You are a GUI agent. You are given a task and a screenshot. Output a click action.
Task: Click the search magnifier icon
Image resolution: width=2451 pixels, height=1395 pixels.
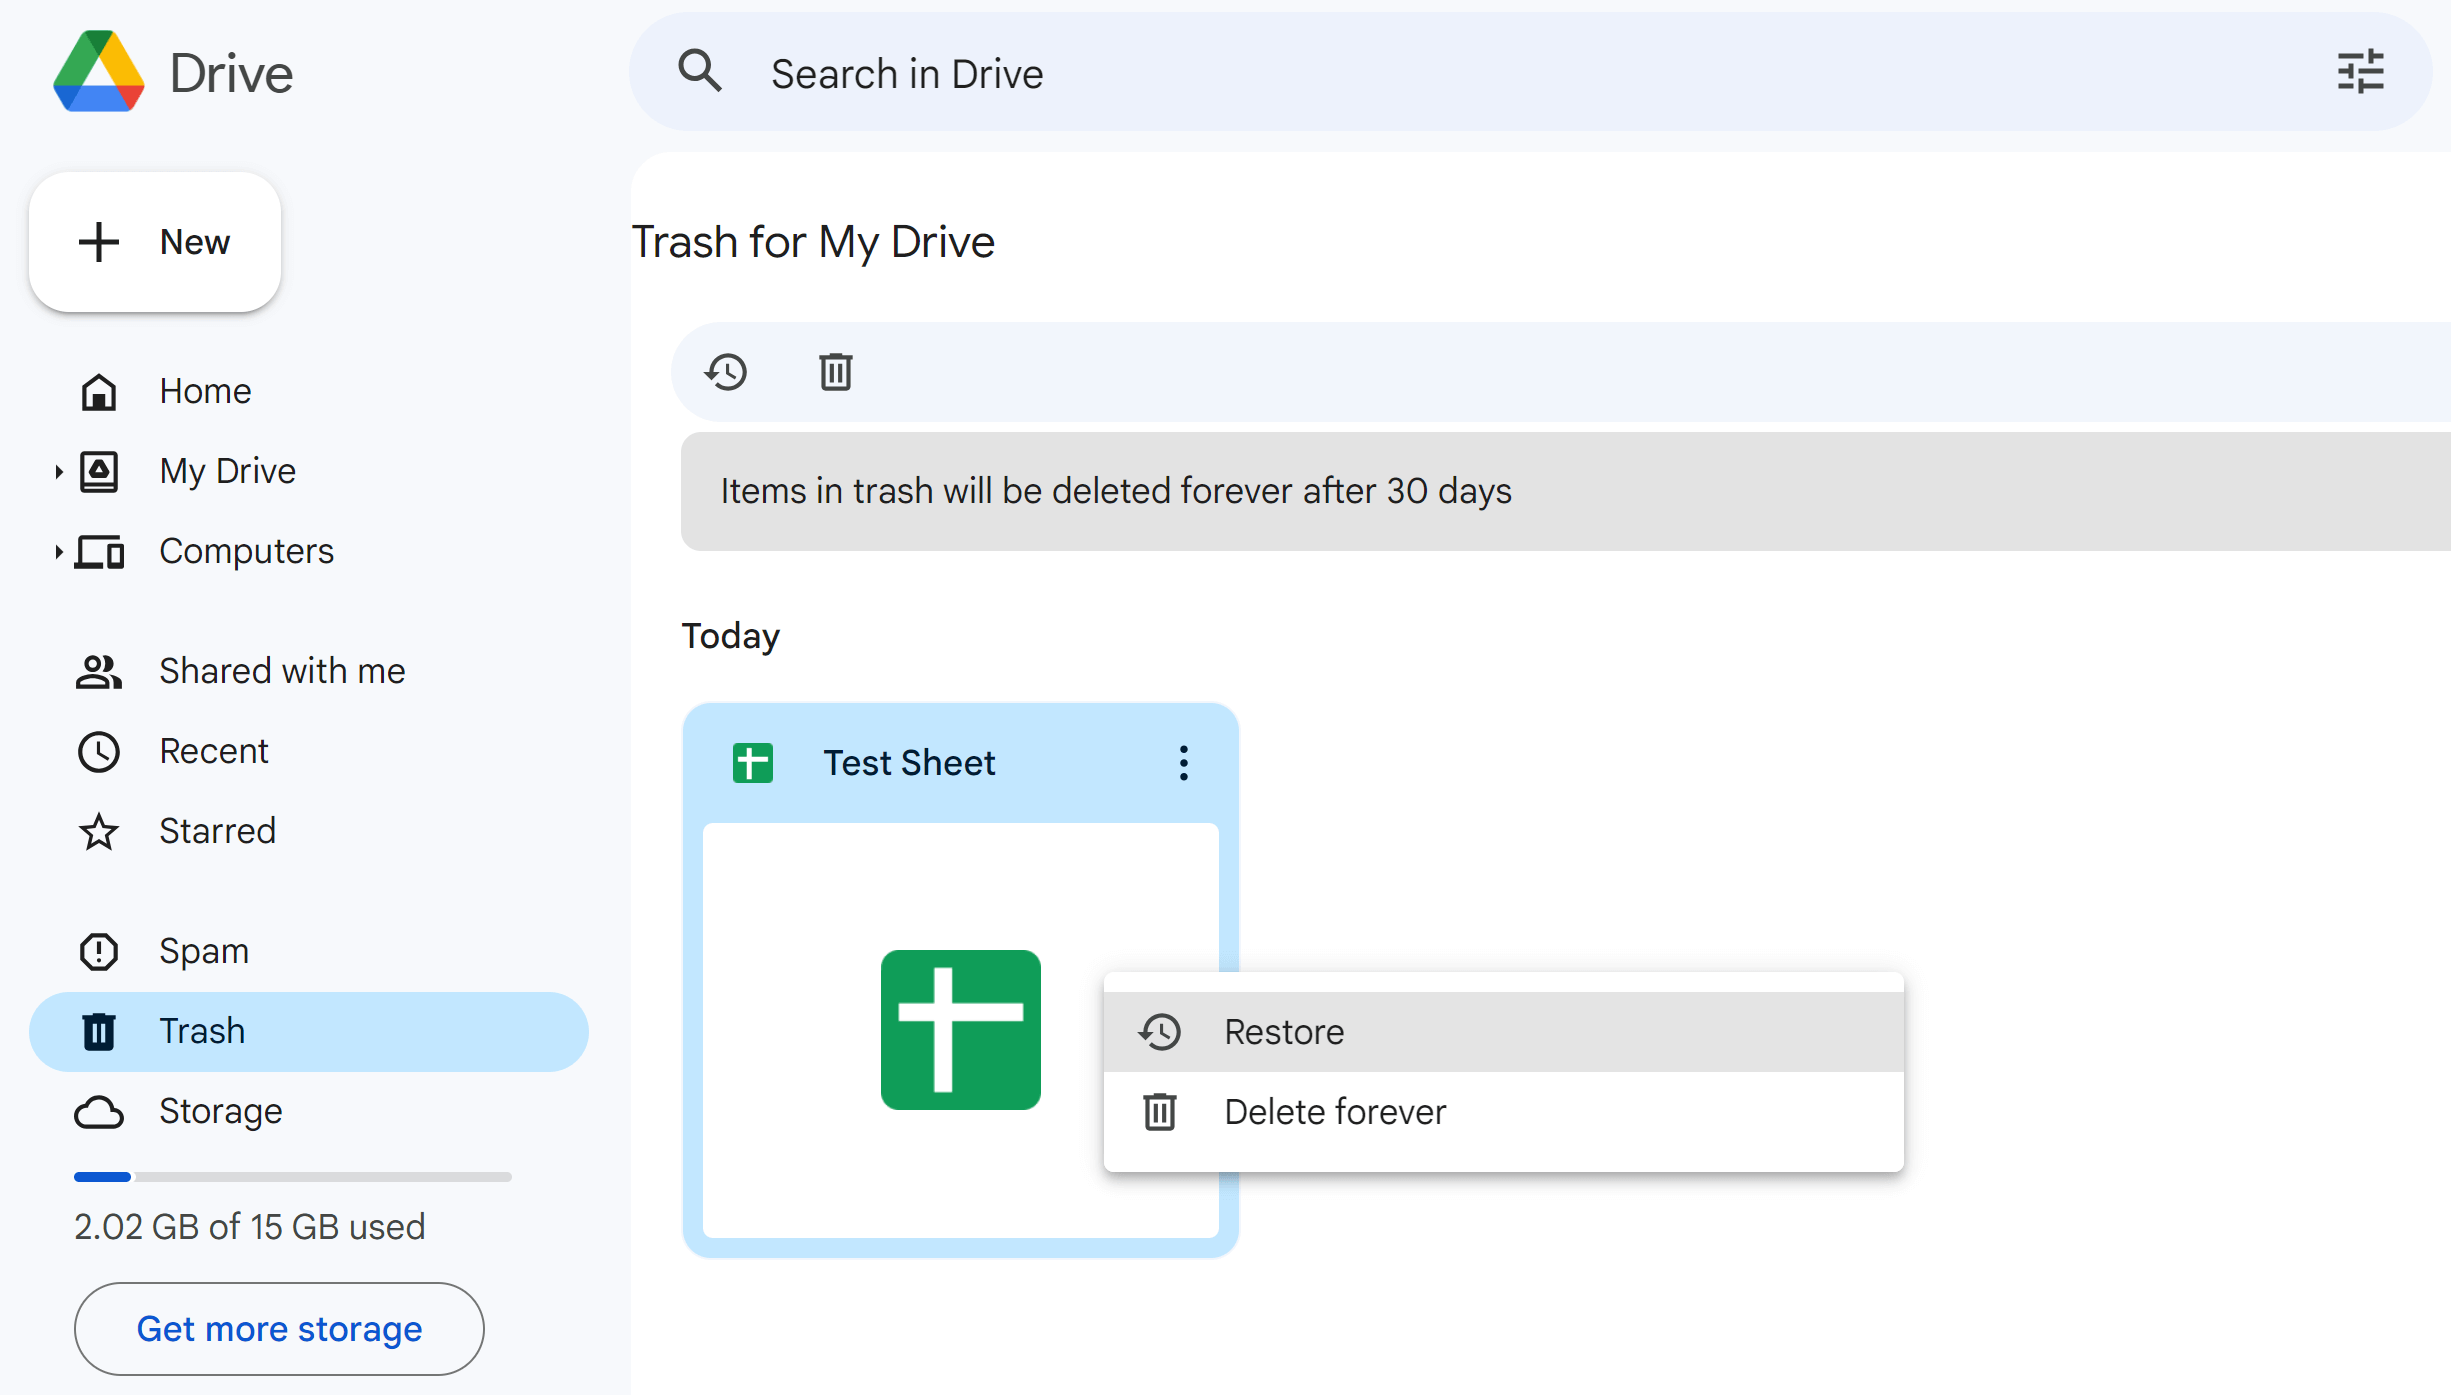(700, 71)
